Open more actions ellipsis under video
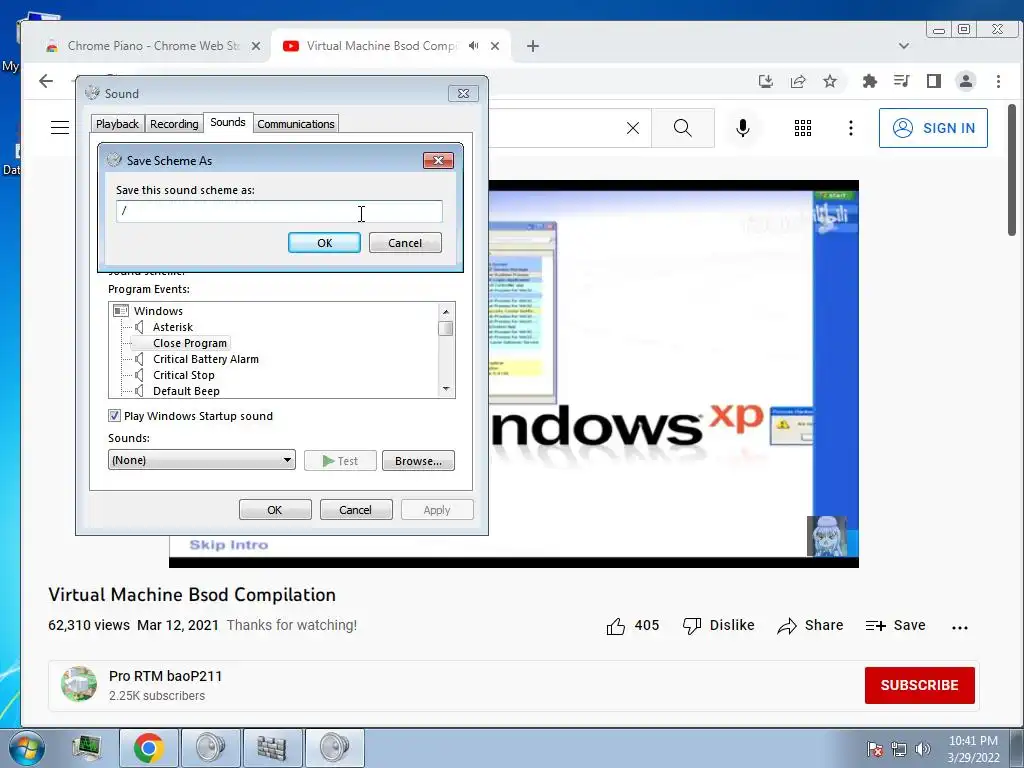The width and height of the screenshot is (1024, 768). [960, 628]
